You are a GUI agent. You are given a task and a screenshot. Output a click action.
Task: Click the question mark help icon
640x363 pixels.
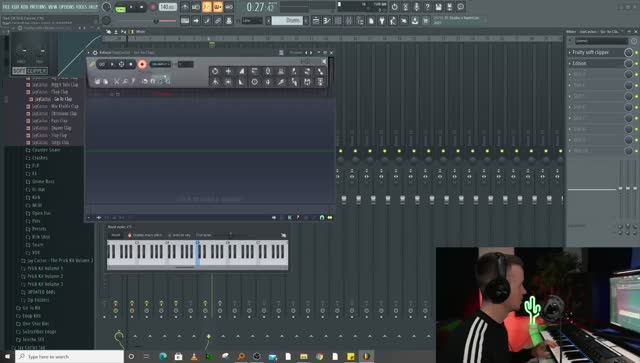click(x=427, y=7)
